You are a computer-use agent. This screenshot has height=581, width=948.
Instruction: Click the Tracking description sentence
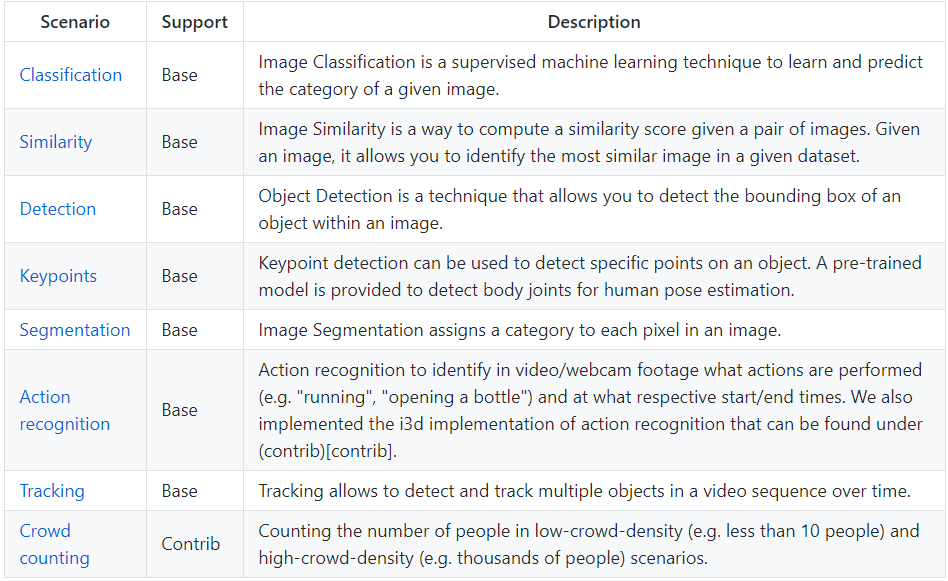585,491
